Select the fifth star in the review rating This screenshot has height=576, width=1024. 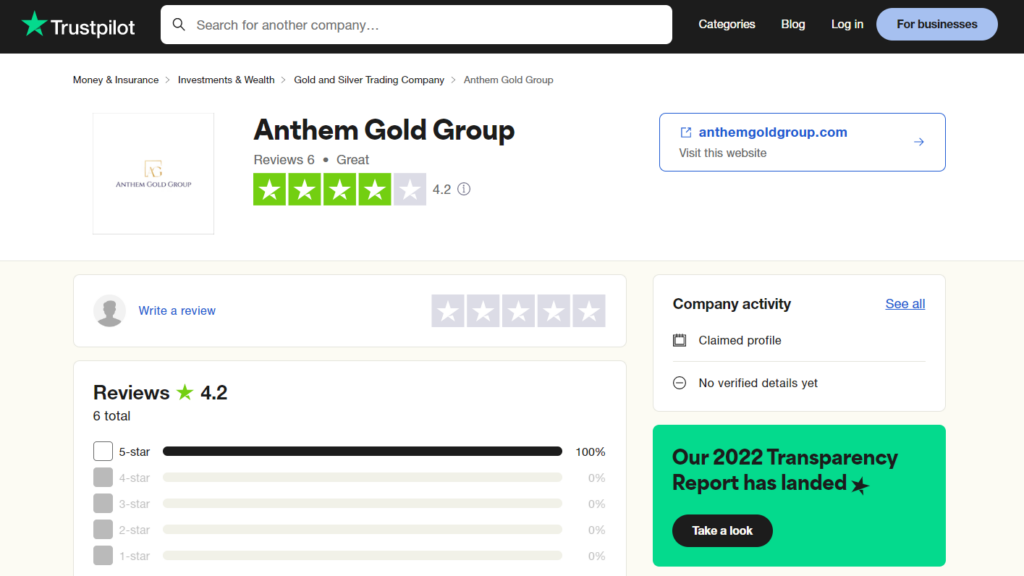click(x=589, y=311)
